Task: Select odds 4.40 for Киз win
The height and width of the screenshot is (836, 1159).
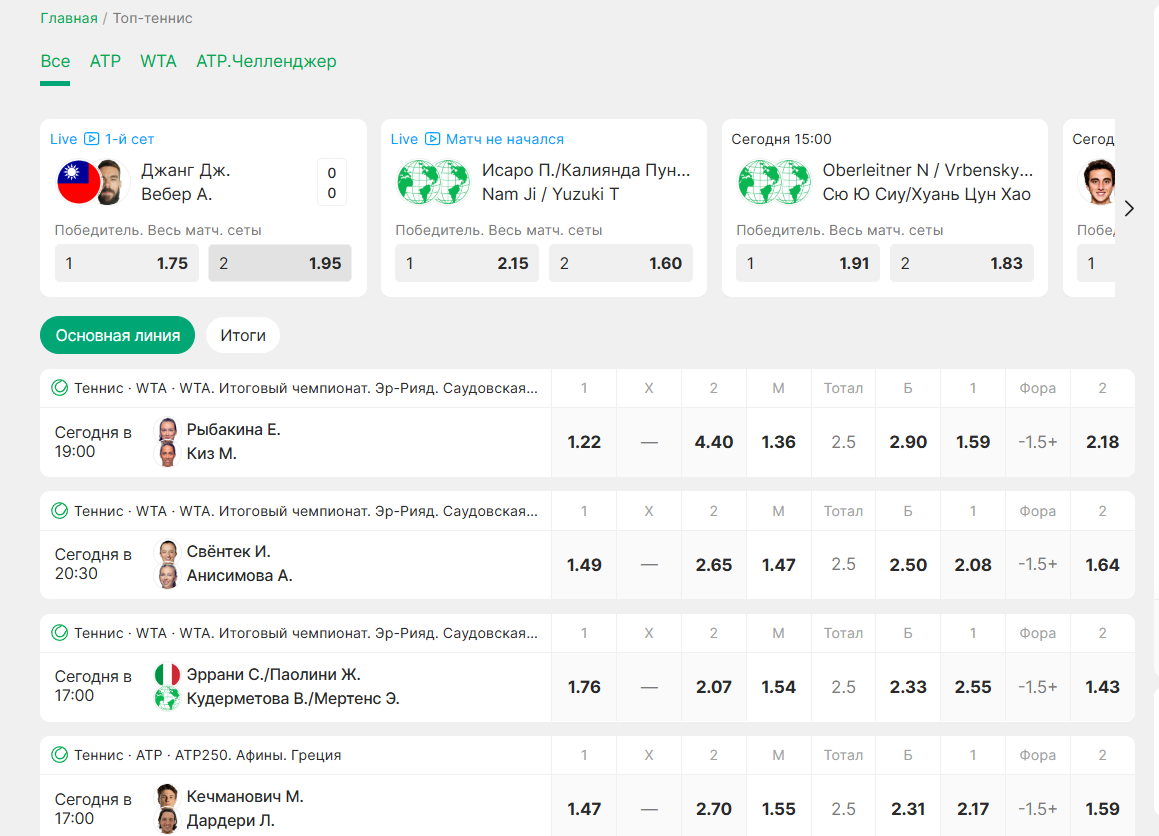Action: [713, 442]
